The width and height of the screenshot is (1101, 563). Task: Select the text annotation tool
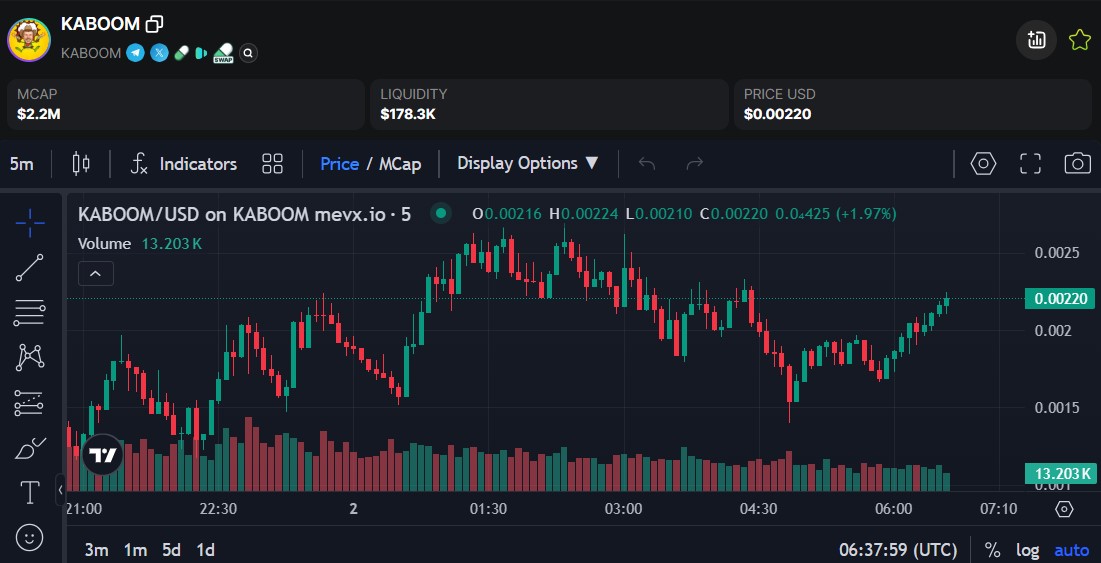coord(30,492)
